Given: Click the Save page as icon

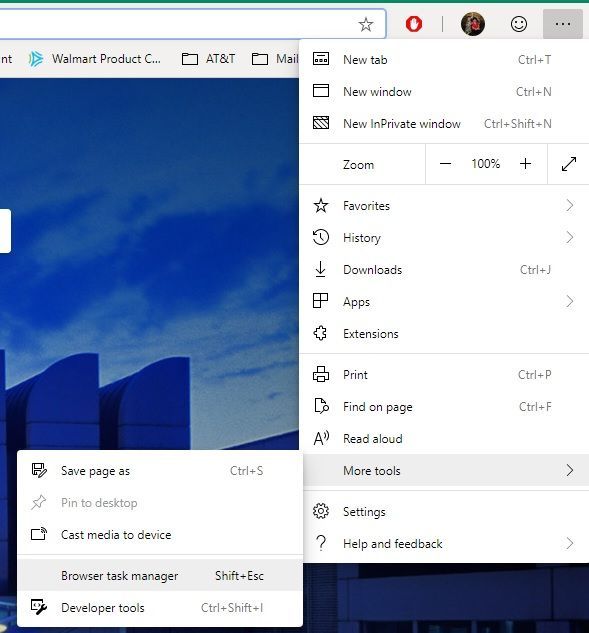Looking at the screenshot, I should (x=39, y=470).
